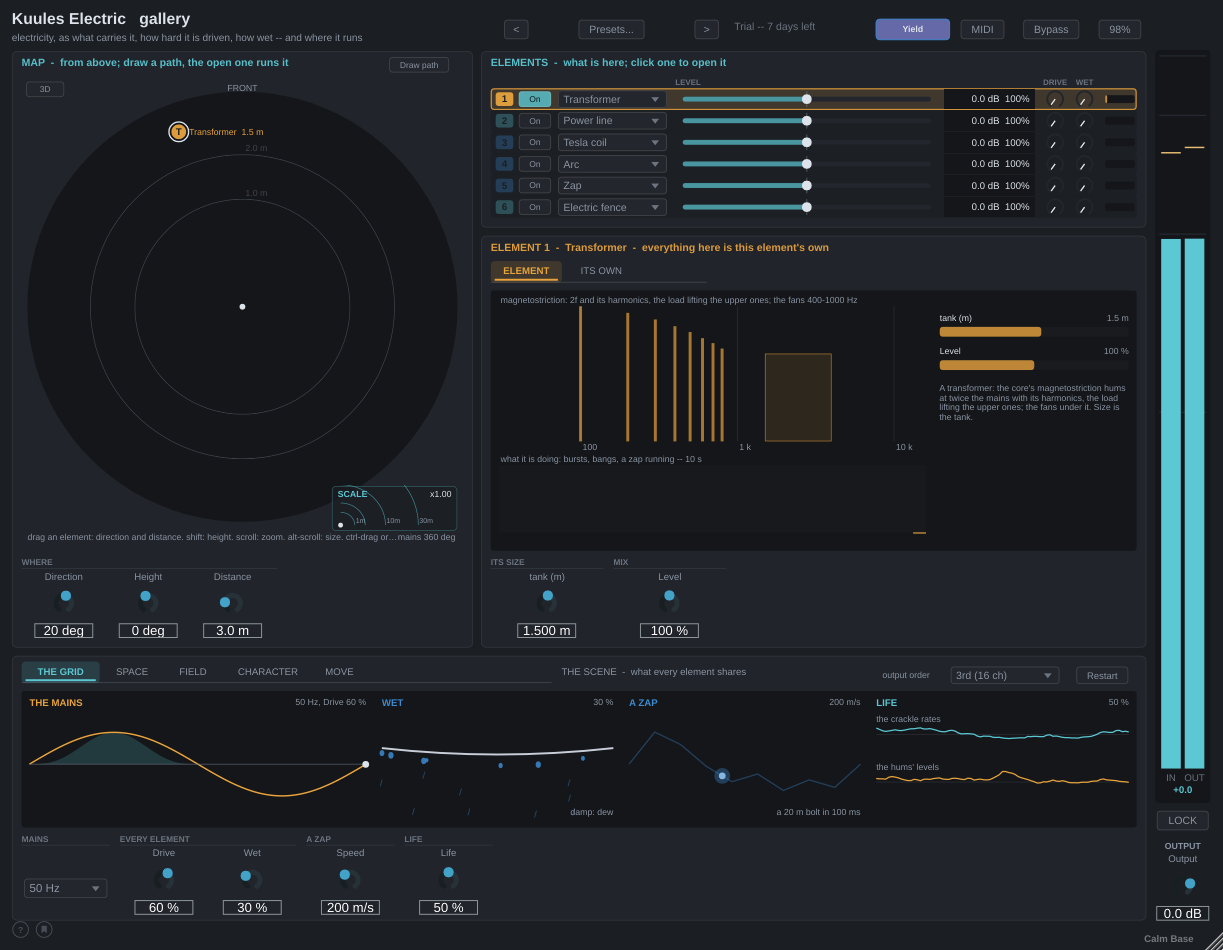Click the Life knob
Image resolution: width=1223 pixels, height=950 pixels.
(x=448, y=878)
